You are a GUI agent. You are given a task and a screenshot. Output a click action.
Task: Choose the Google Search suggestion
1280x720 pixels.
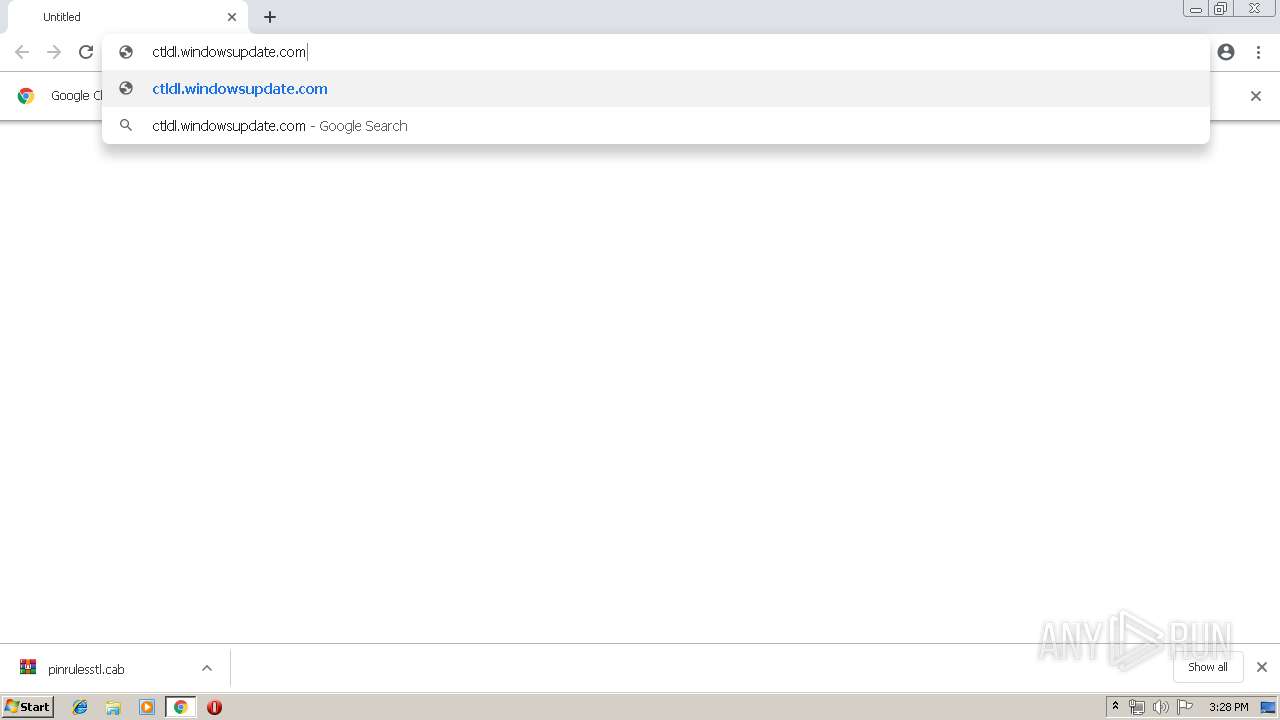(x=656, y=126)
